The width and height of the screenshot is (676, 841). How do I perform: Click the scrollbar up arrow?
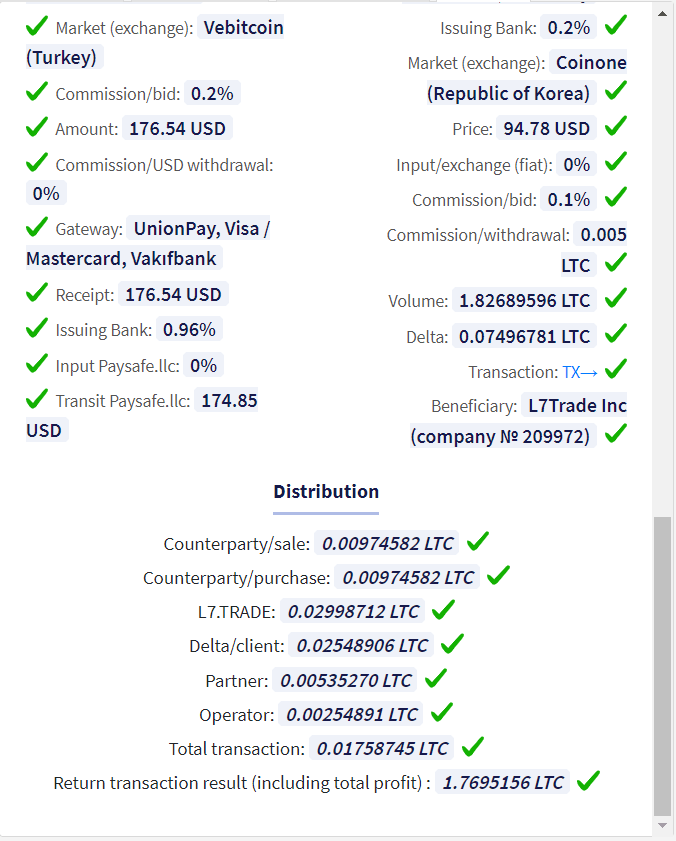[x=663, y=13]
